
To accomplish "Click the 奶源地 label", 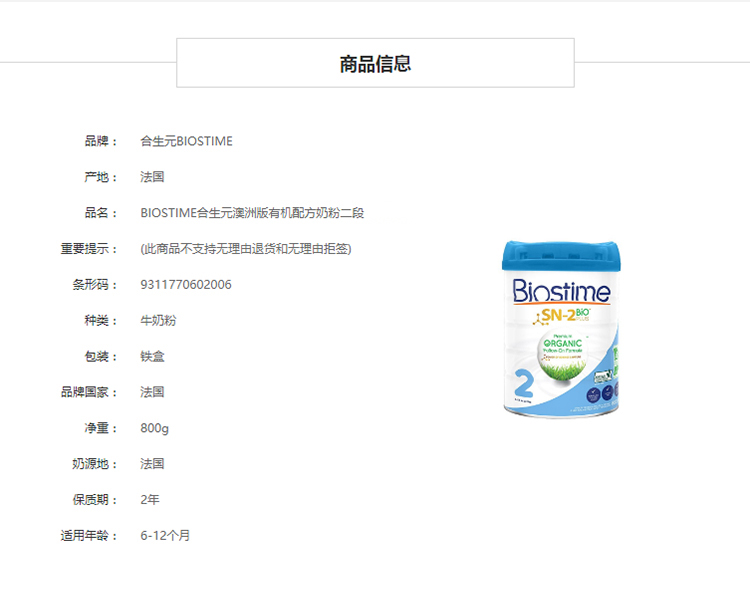I will pyautogui.click(x=95, y=464).
